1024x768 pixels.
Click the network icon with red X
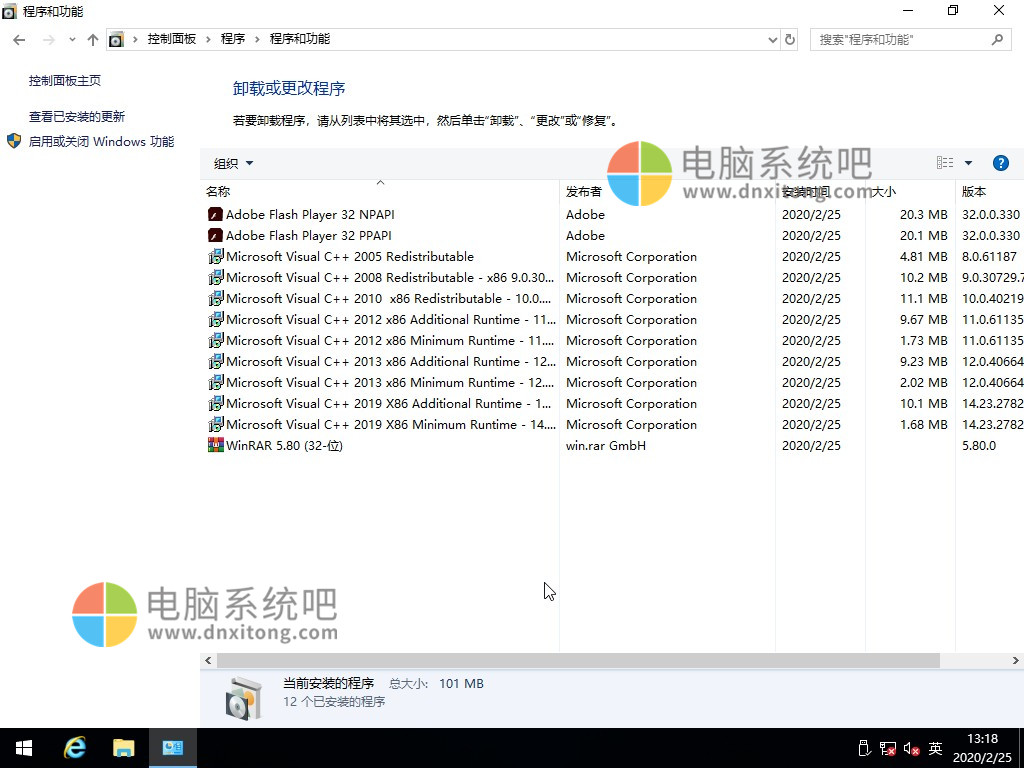pyautogui.click(x=886, y=747)
